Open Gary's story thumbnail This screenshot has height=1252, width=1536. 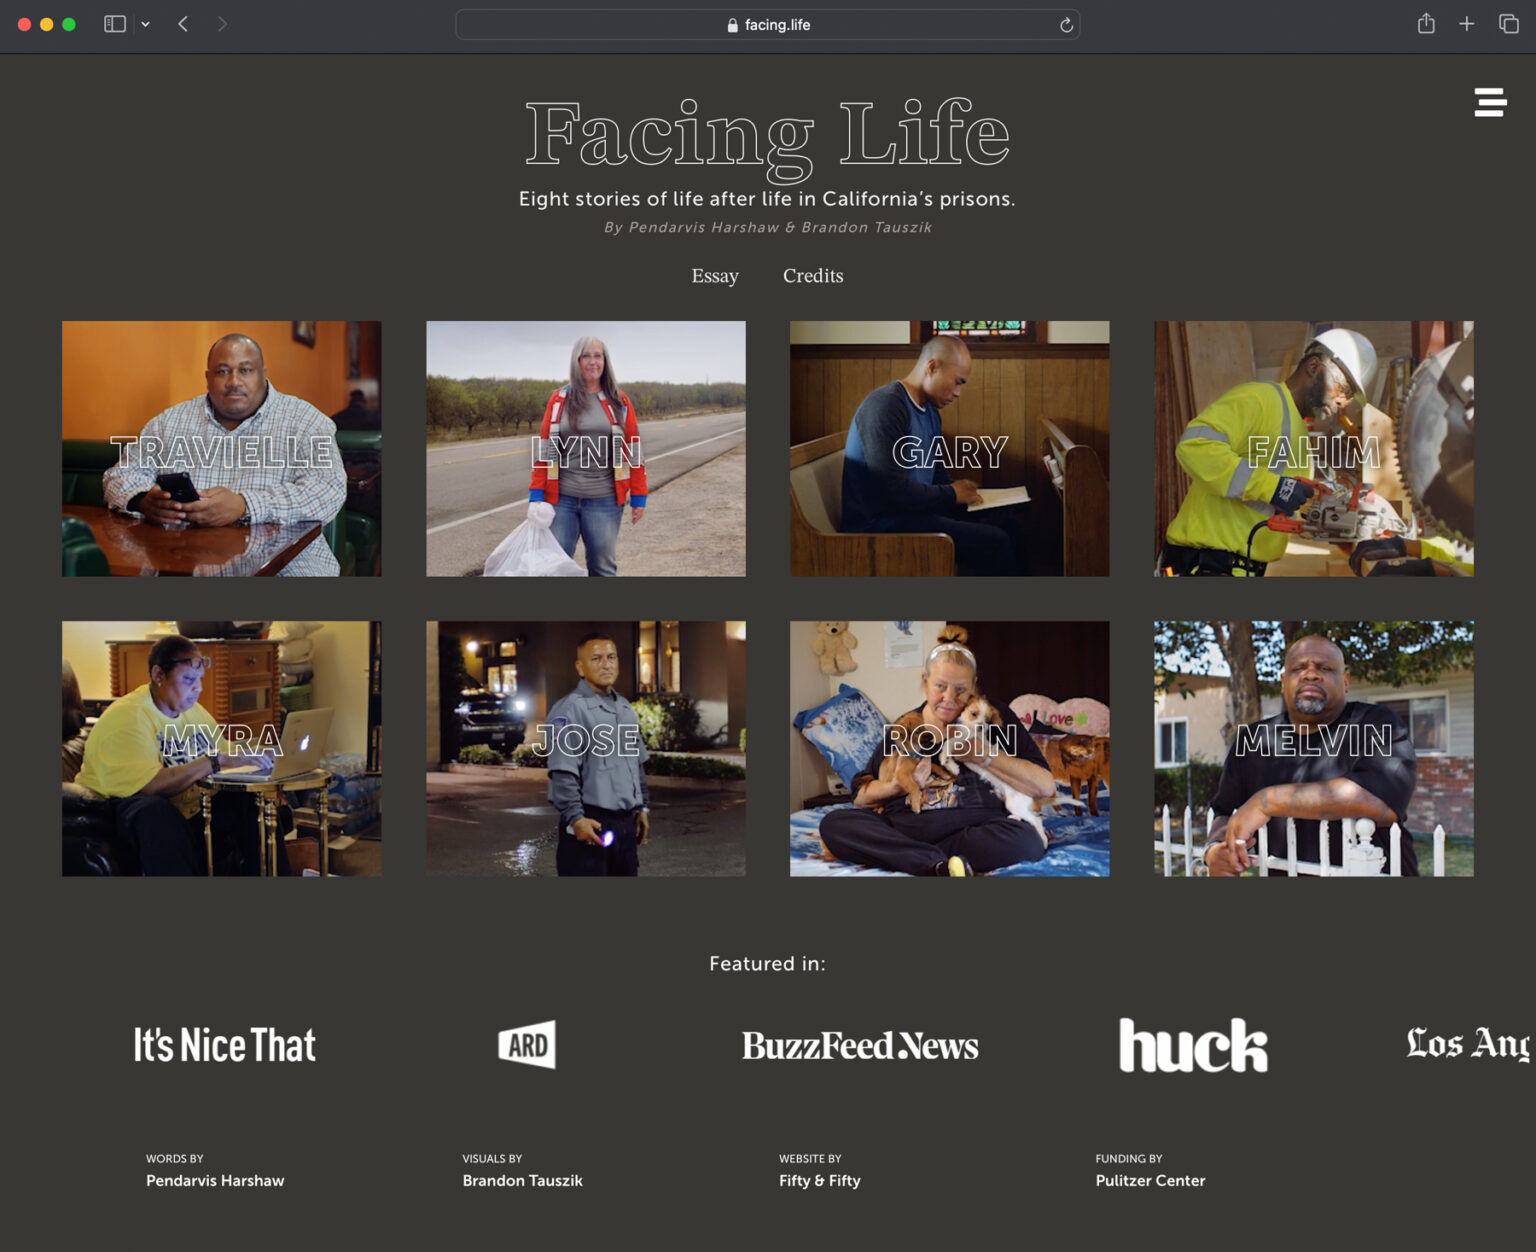pyautogui.click(x=950, y=449)
